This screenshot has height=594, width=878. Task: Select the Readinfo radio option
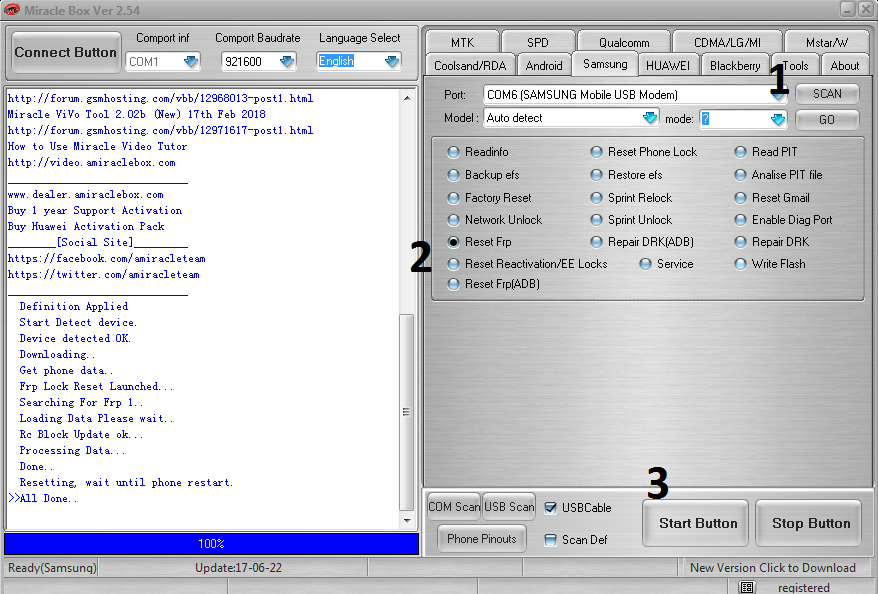coord(454,152)
